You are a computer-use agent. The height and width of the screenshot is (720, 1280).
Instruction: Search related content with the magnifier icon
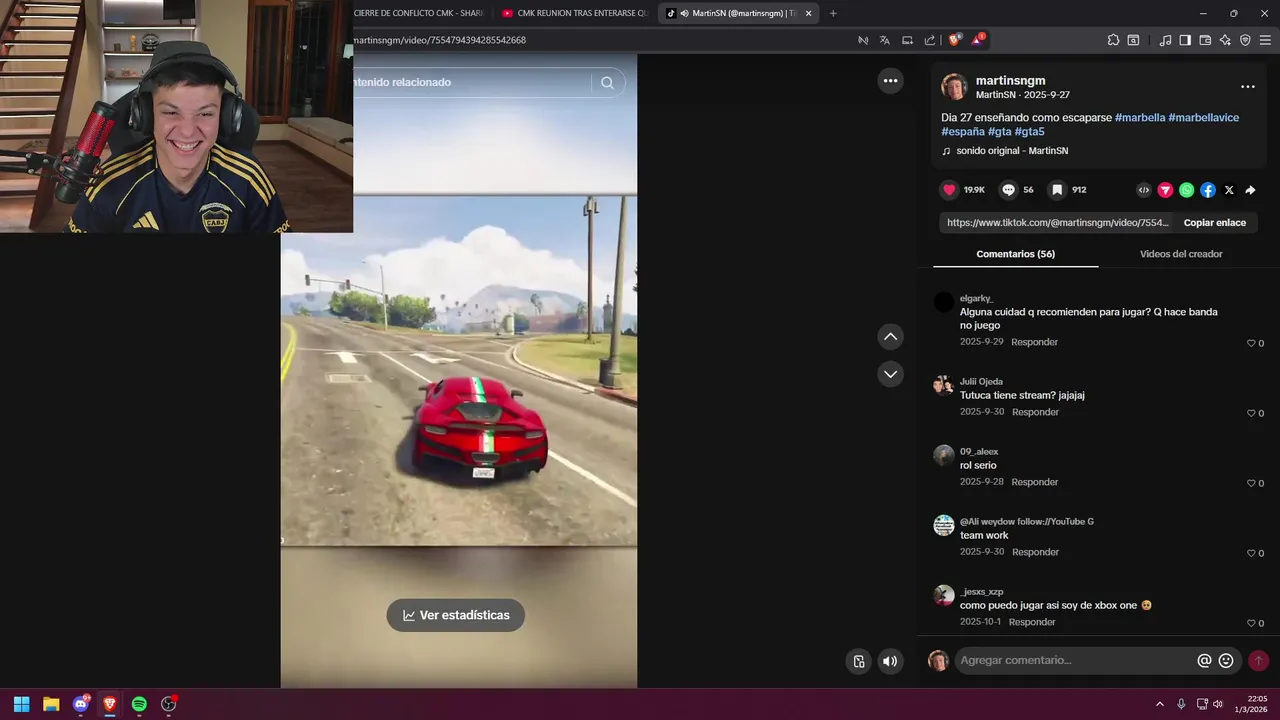click(x=607, y=82)
